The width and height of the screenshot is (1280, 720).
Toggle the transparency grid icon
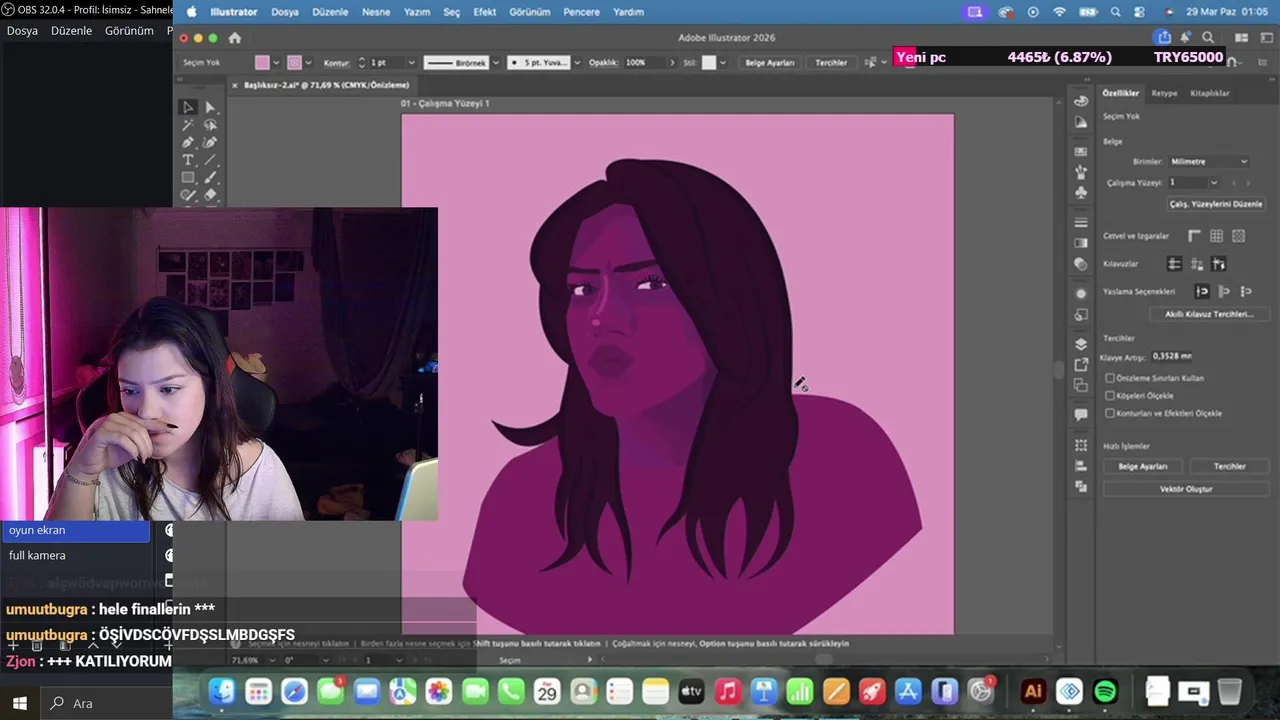point(1238,236)
